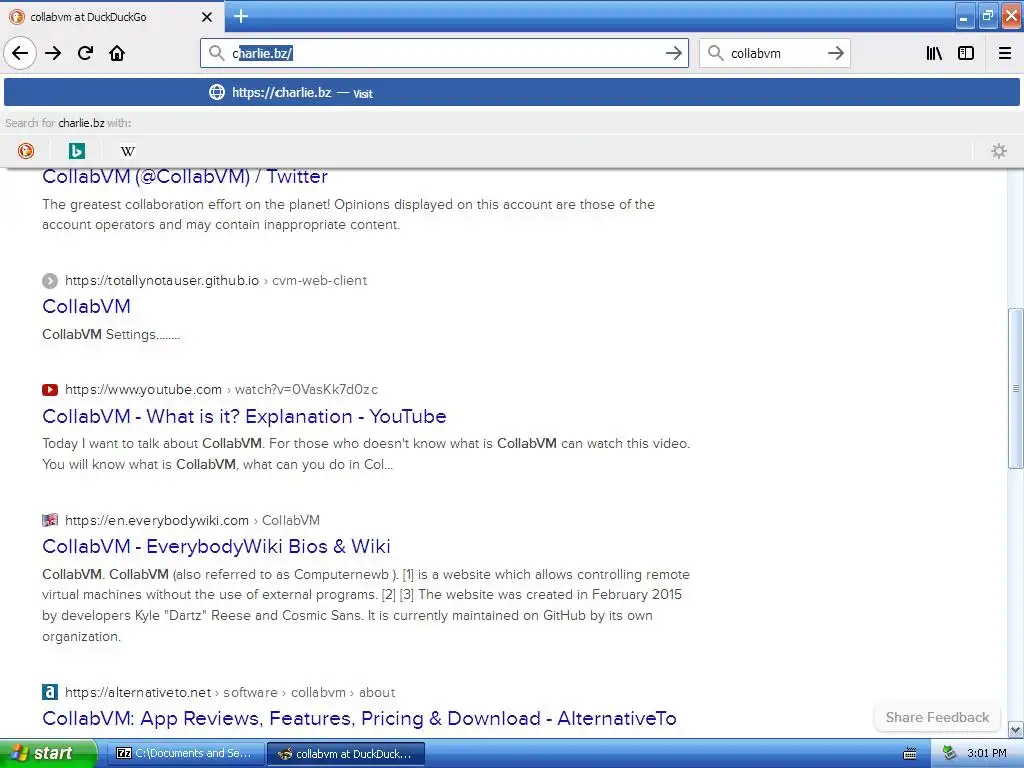Open search settings gear icon
Viewport: 1024px width, 768px height.
tap(999, 151)
